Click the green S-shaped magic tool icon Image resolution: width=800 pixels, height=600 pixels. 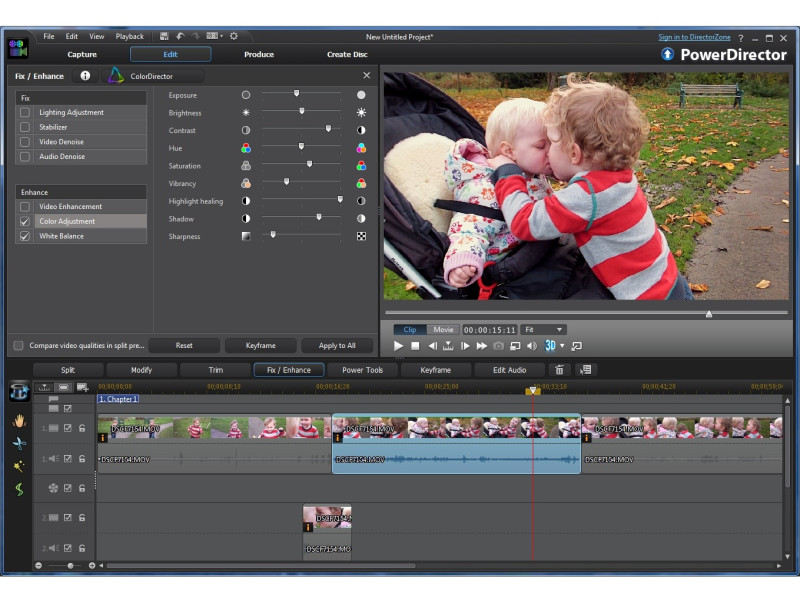[x=19, y=489]
